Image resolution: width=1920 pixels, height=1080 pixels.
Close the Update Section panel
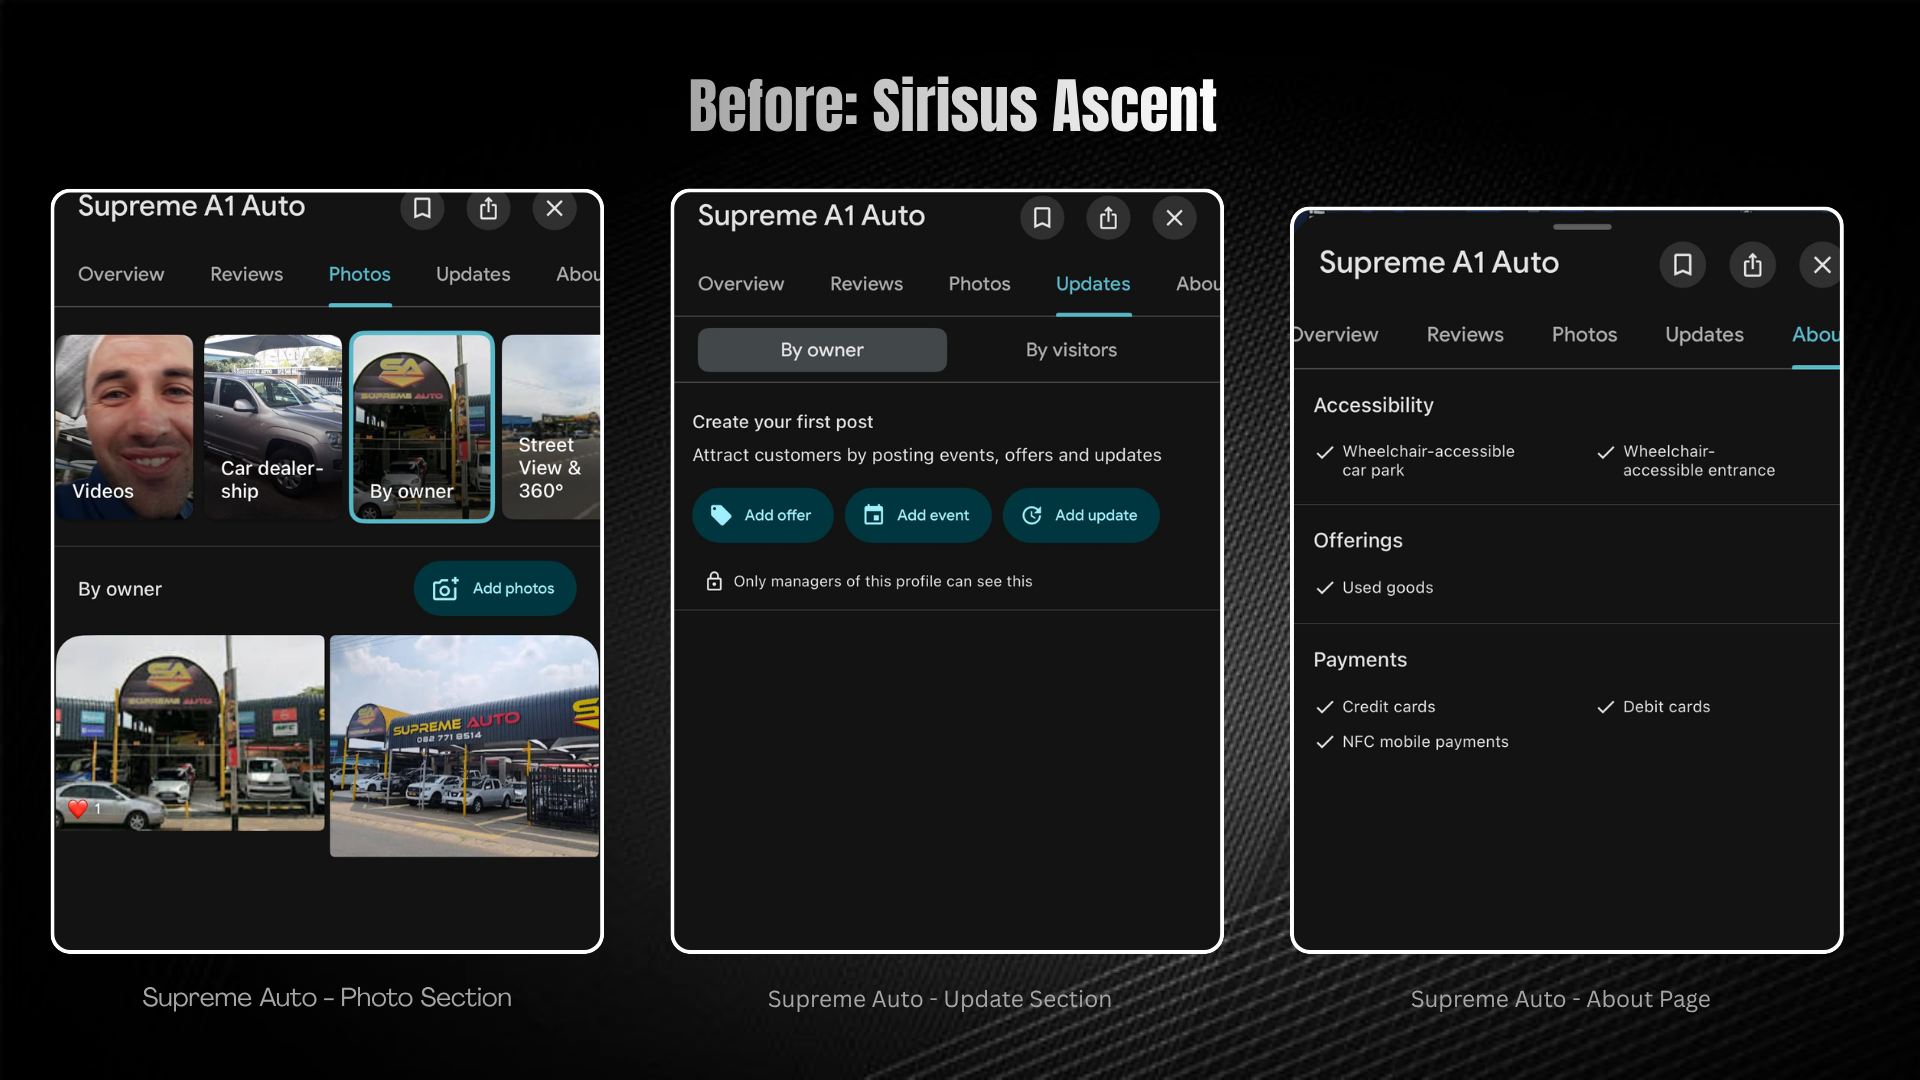click(1174, 218)
